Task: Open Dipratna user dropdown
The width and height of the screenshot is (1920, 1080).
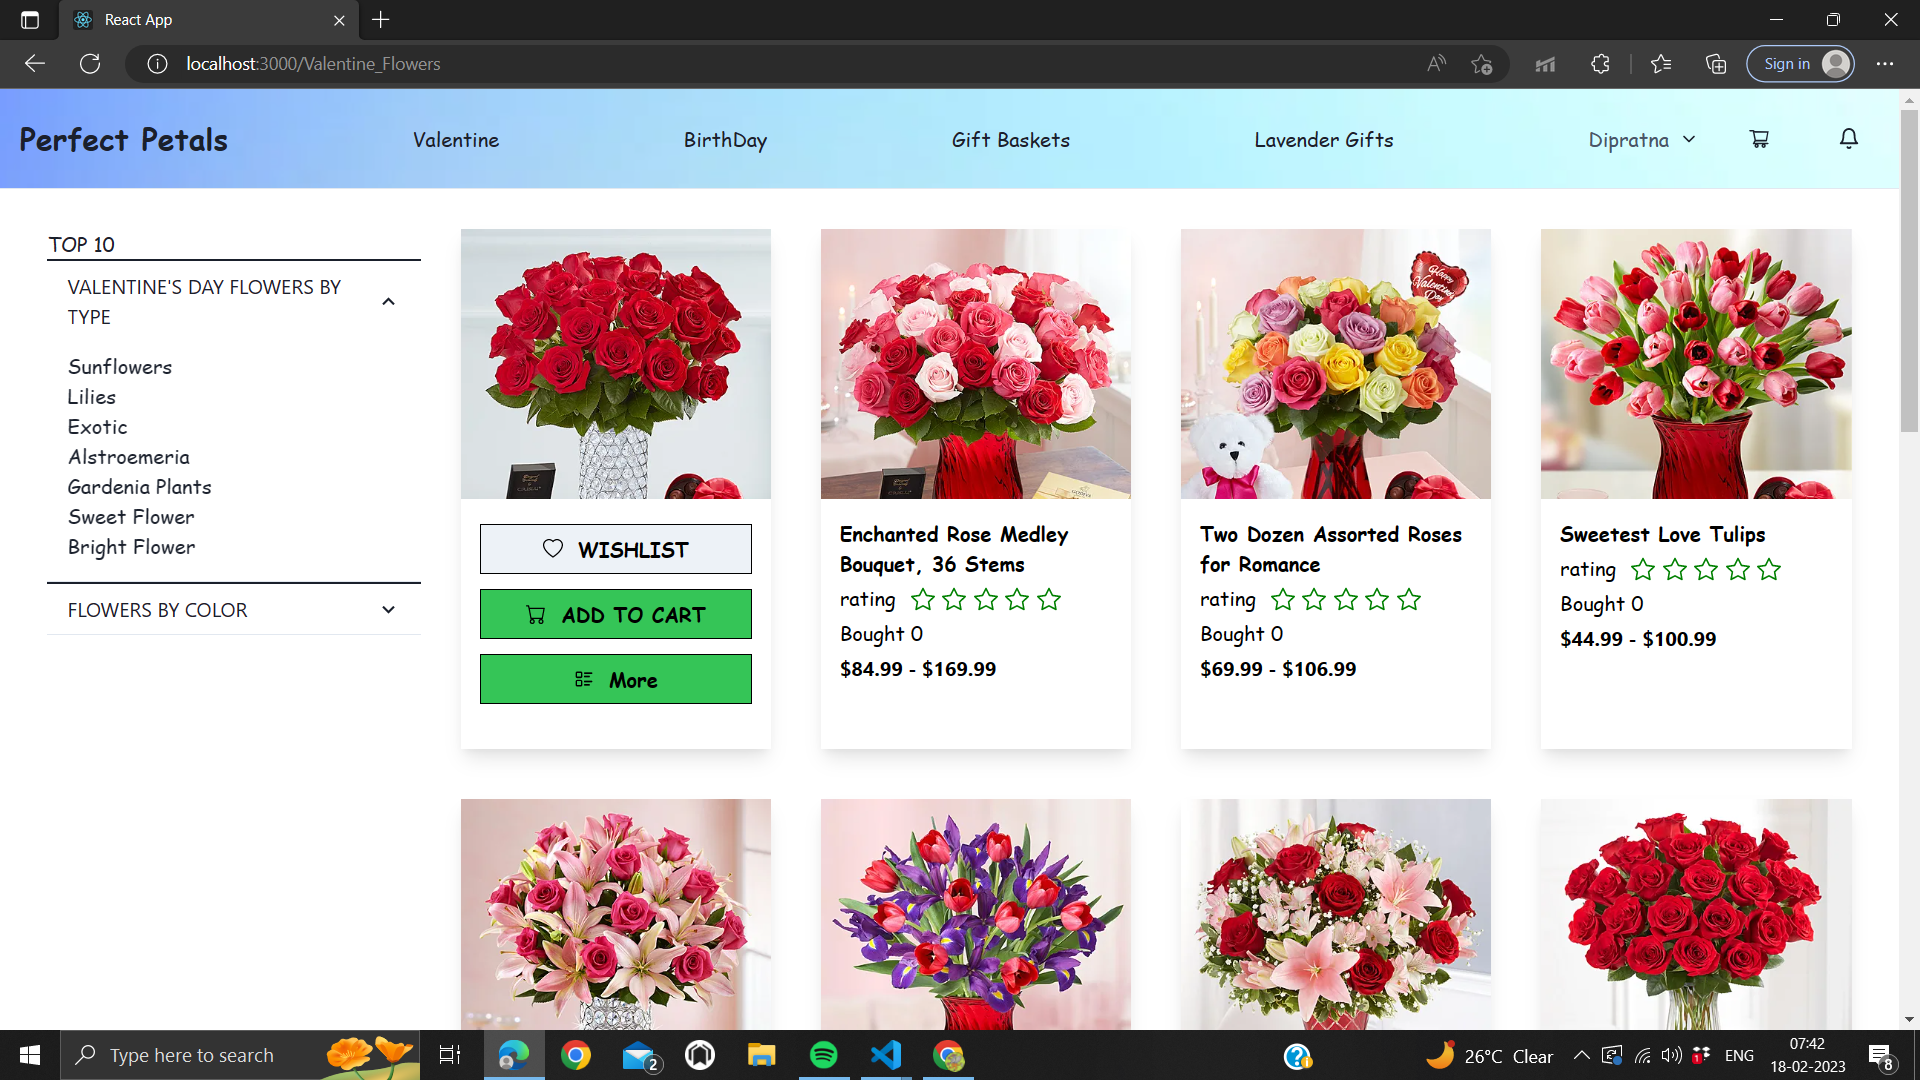Action: (1641, 140)
